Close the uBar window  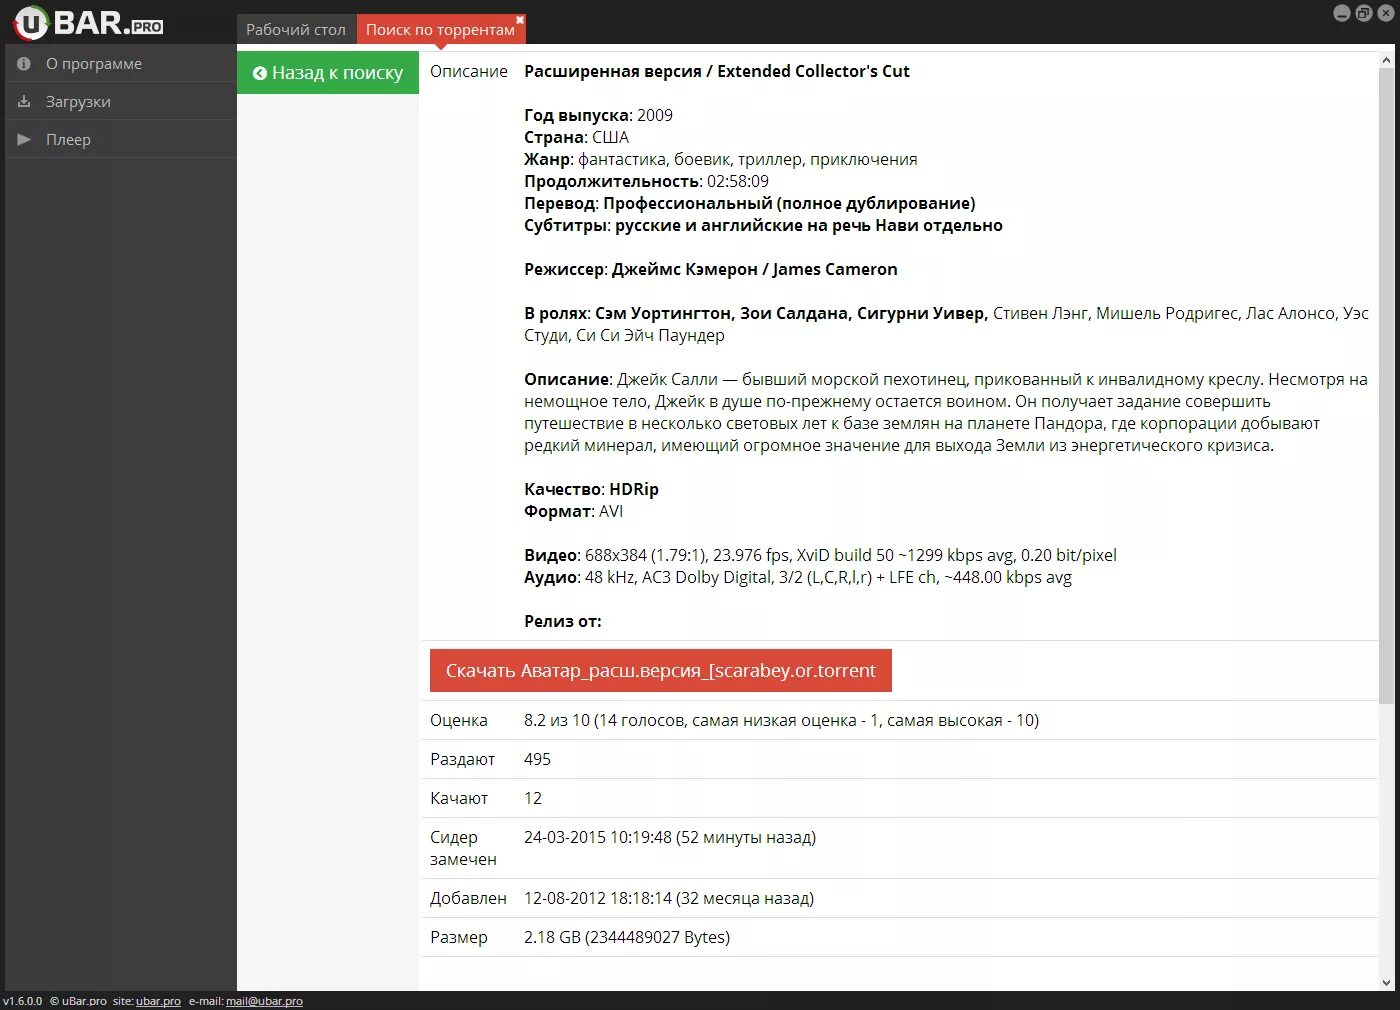[1386, 13]
